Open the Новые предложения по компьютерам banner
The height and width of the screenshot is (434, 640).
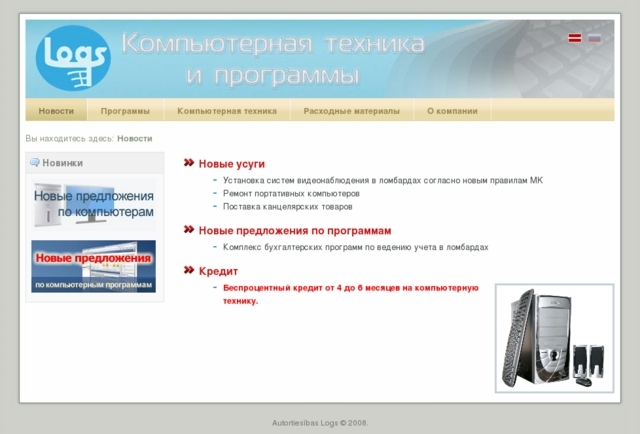[93, 203]
